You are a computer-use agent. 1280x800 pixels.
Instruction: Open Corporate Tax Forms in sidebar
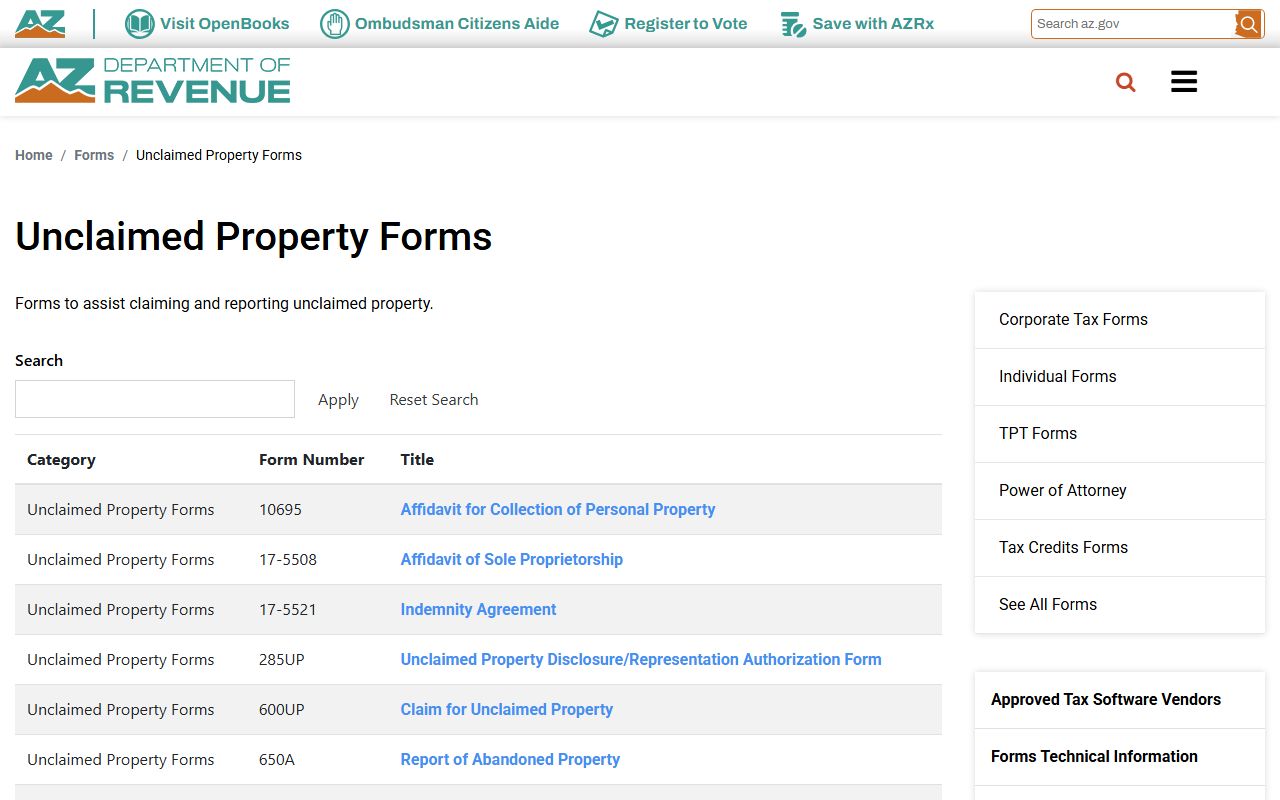tap(1119, 320)
